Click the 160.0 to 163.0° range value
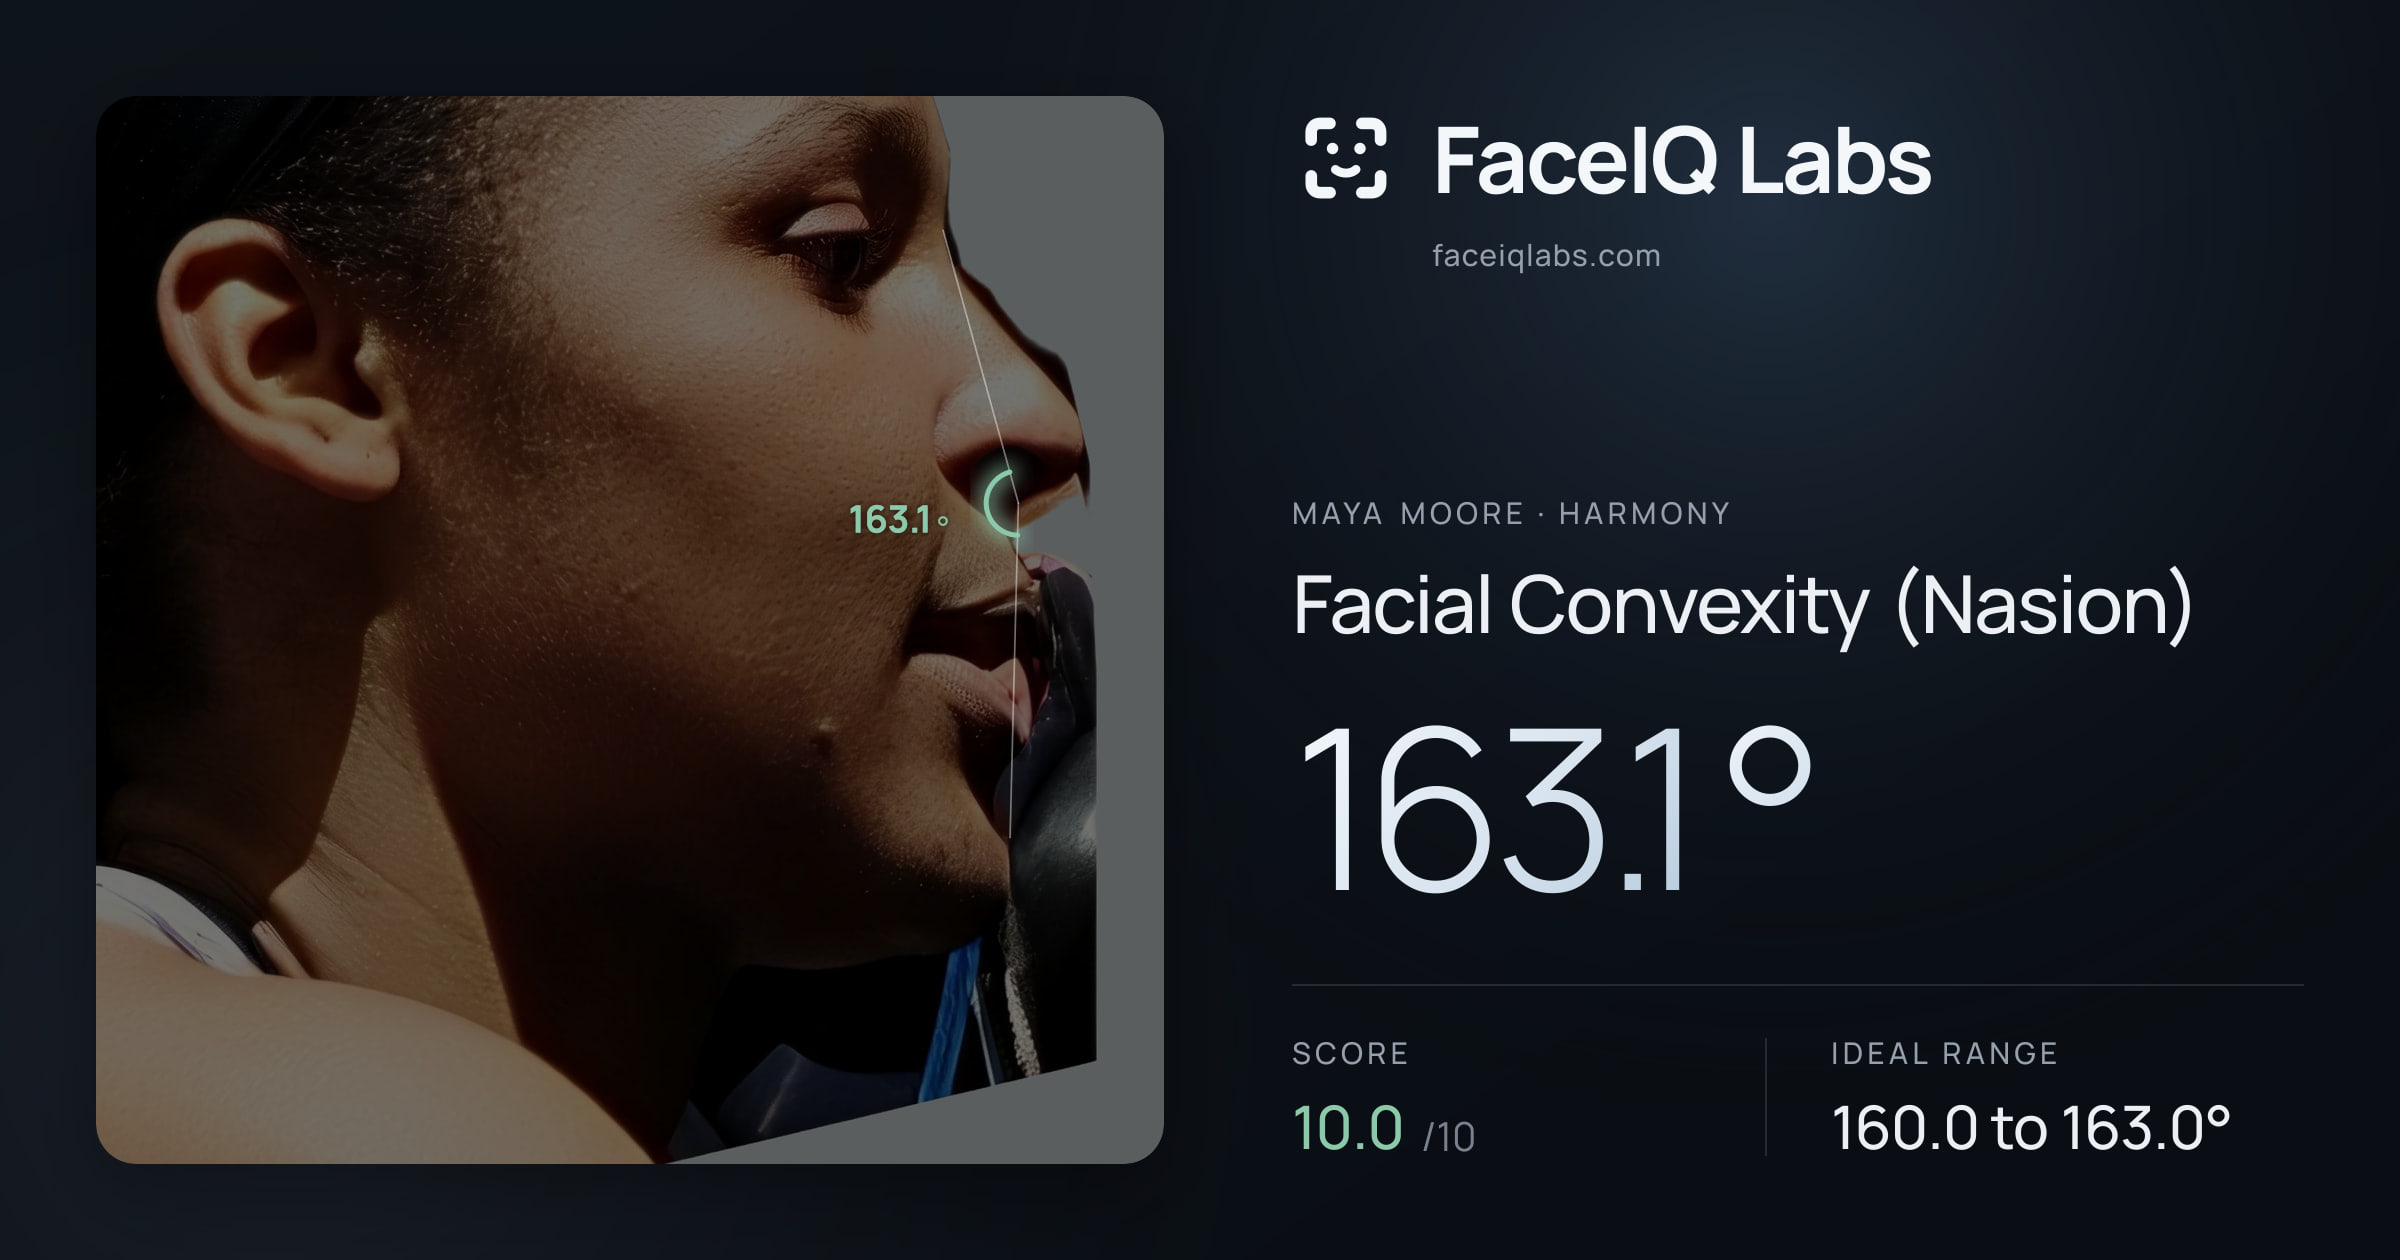 pos(2031,1128)
